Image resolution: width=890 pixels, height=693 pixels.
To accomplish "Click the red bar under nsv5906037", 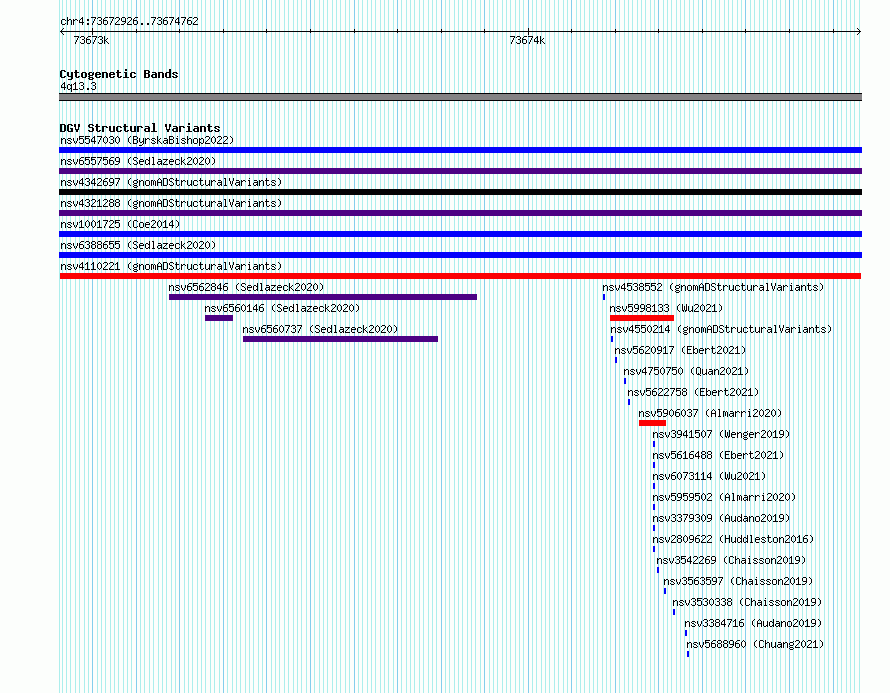I will pos(652,423).
